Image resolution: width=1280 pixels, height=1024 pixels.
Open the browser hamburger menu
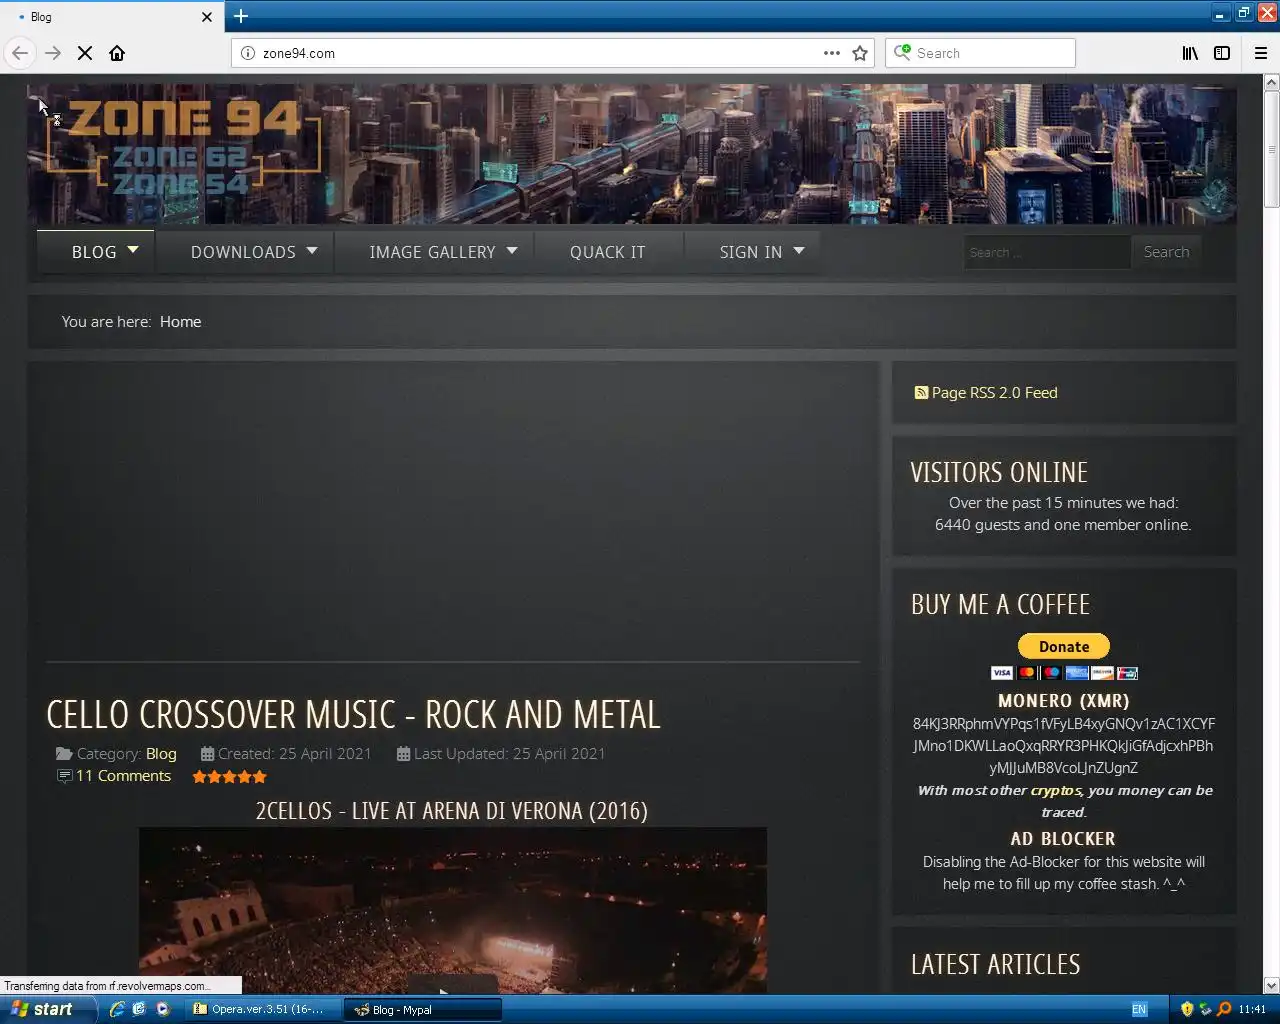tap(1261, 53)
